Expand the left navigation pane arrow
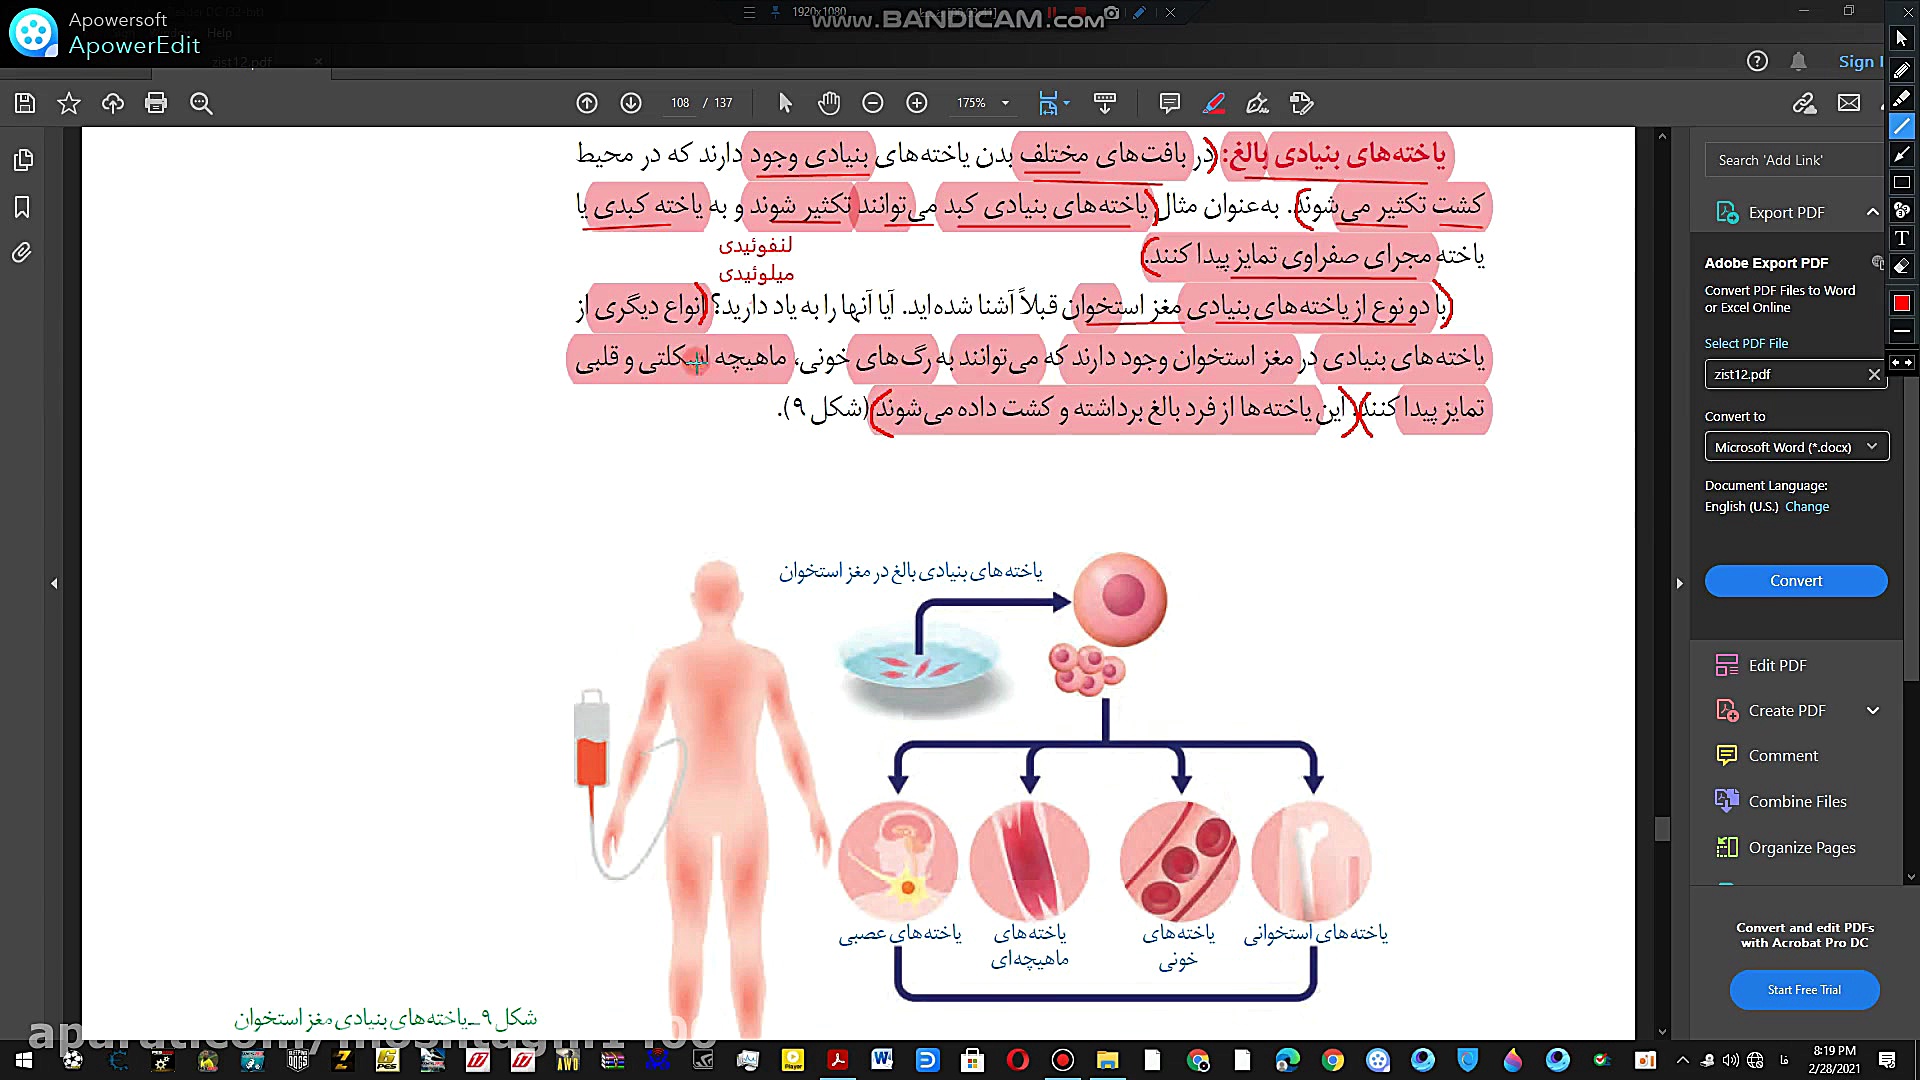The height and width of the screenshot is (1080, 1920). (54, 583)
